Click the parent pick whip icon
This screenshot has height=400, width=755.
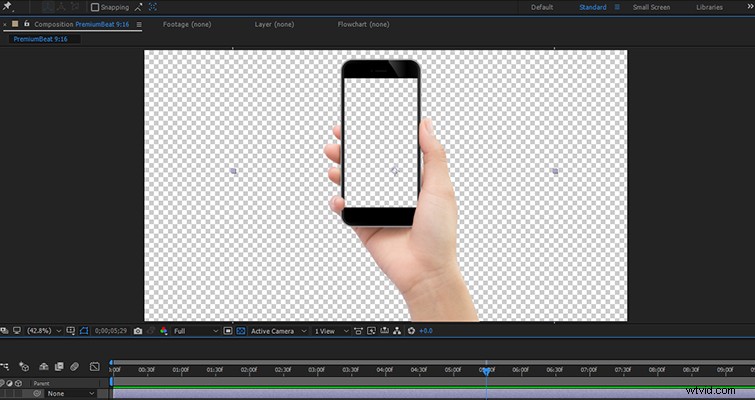[38, 394]
